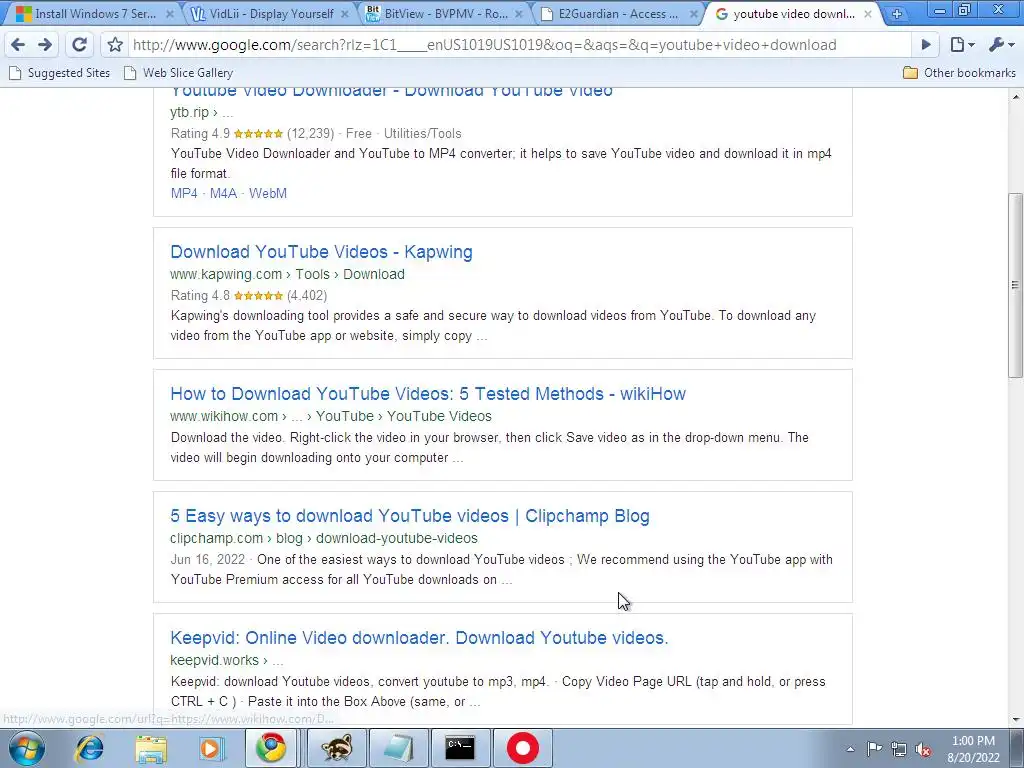Viewport: 1024px width, 768px height.
Task: Open the wrench settings menu
Action: (x=1001, y=44)
